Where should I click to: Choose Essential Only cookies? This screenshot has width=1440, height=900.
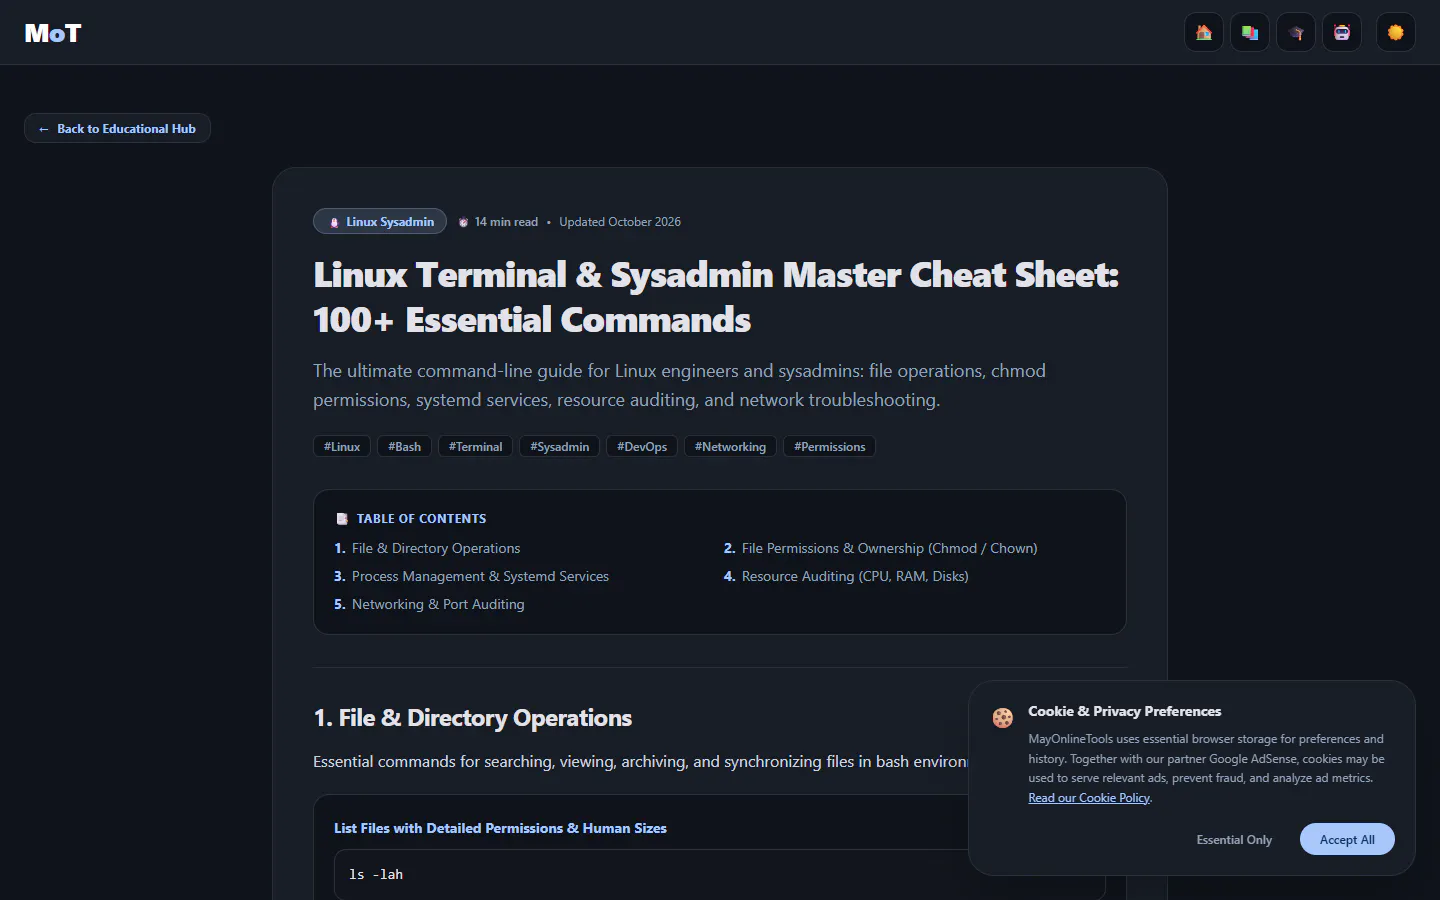coord(1234,840)
